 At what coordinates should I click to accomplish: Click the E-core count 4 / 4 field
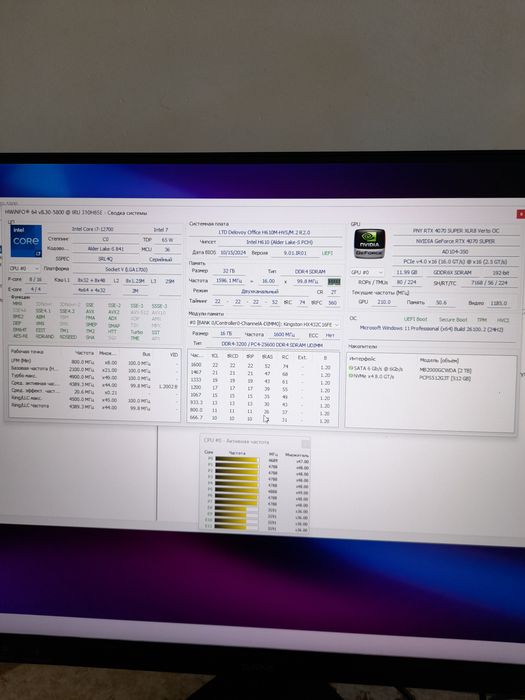pyautogui.click(x=35, y=289)
